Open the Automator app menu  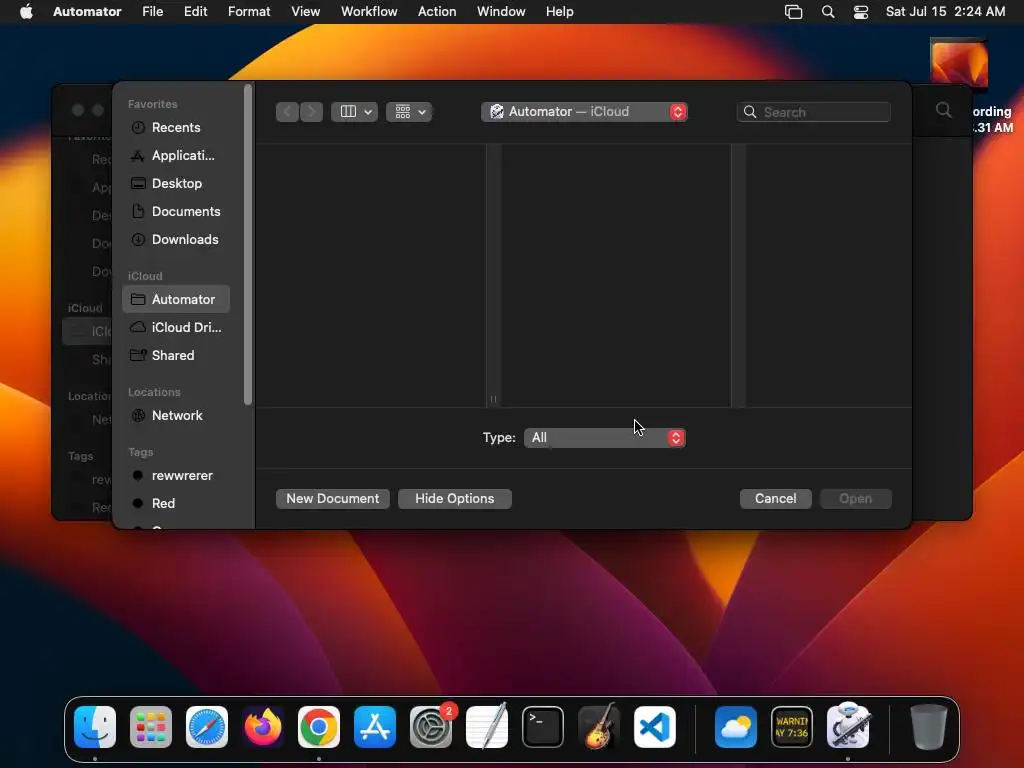pyautogui.click(x=87, y=12)
